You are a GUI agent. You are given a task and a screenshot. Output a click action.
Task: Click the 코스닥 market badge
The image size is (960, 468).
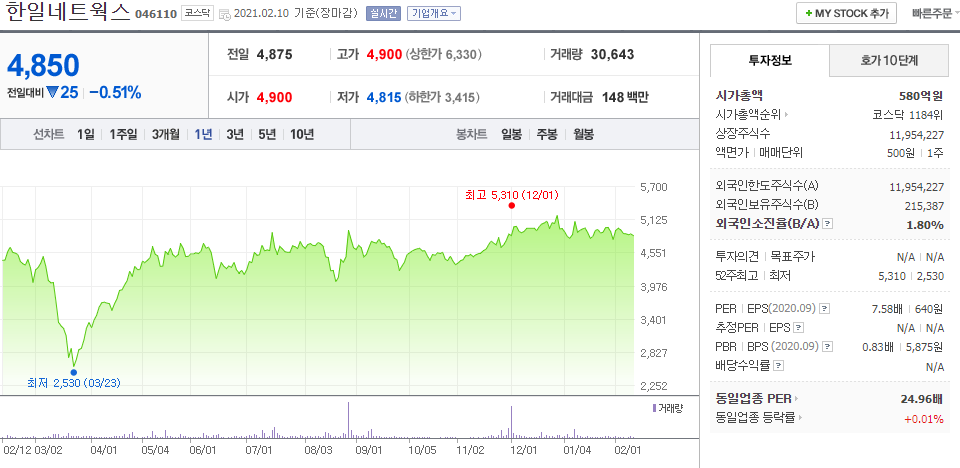coord(197,13)
